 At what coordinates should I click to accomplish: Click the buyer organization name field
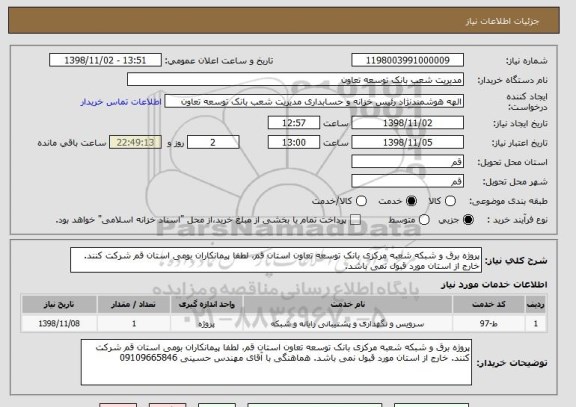(295, 79)
